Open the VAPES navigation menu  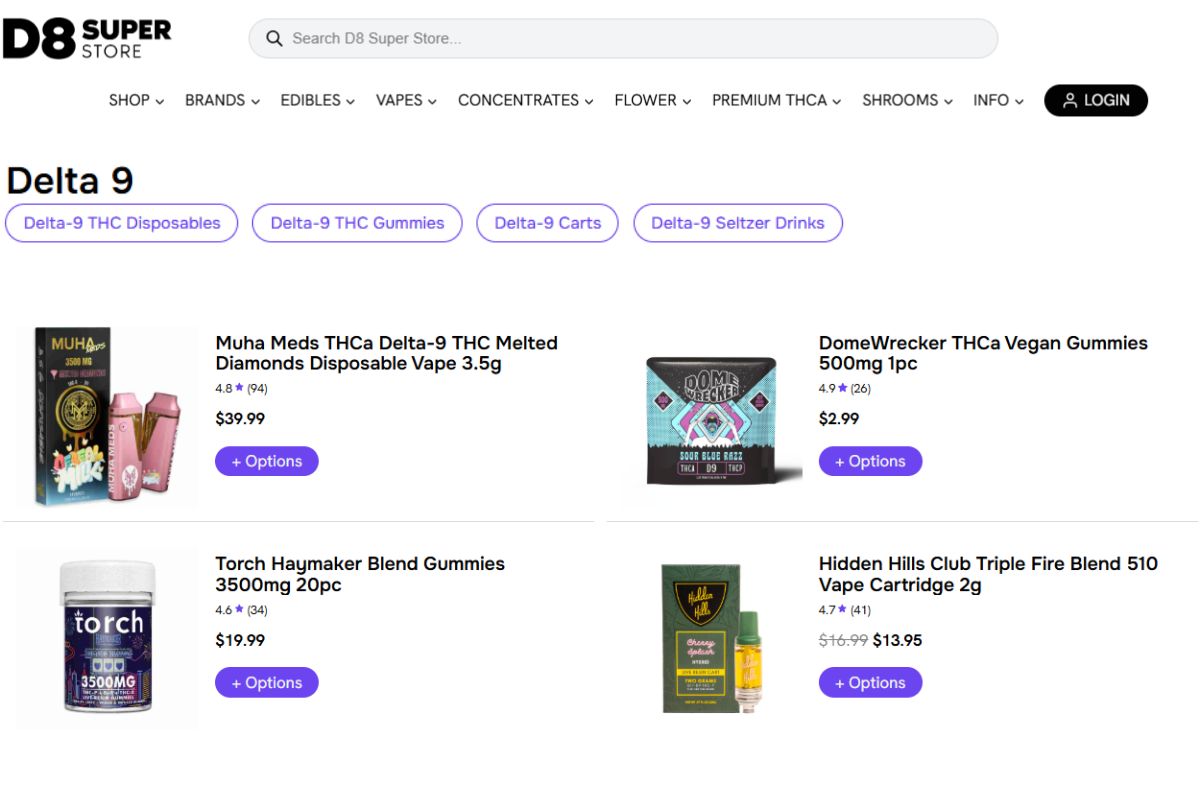point(406,100)
